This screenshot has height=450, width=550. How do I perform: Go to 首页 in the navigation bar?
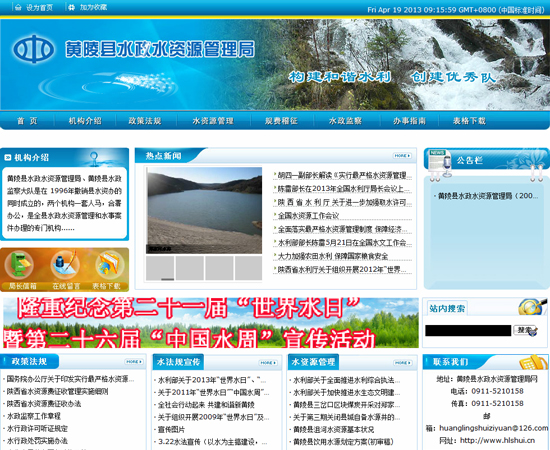[x=27, y=121]
